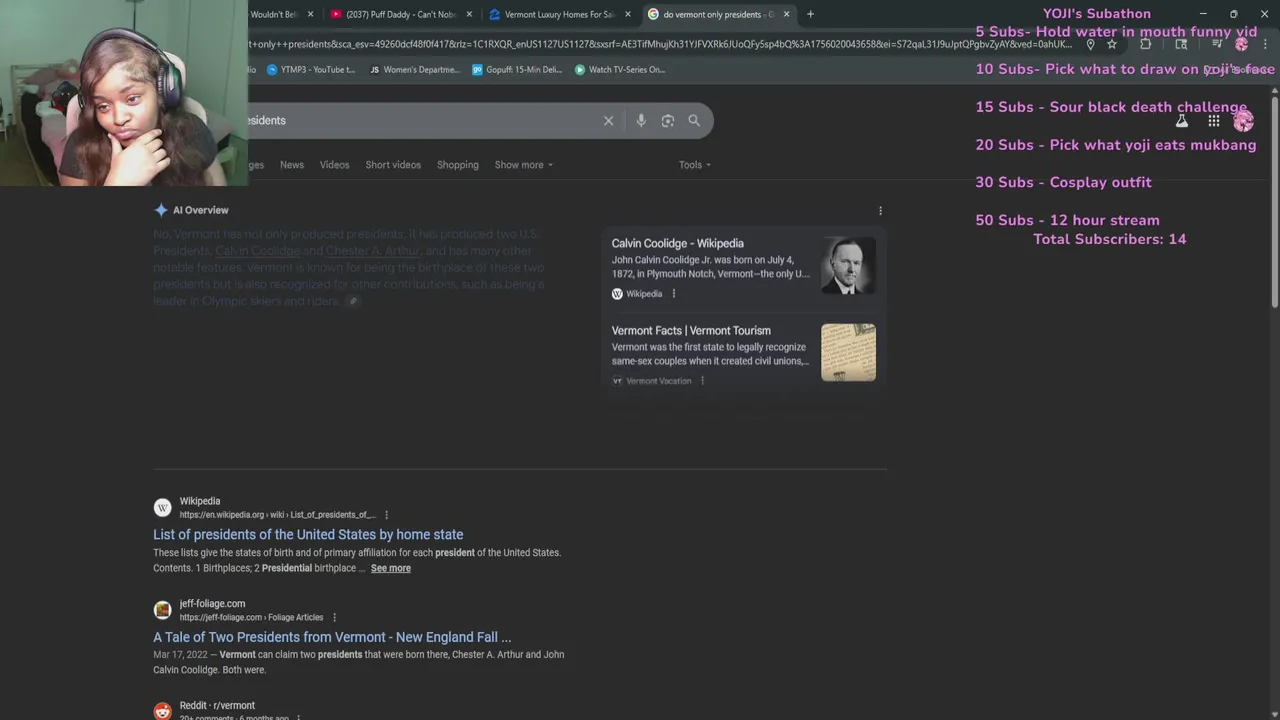Start voice search with microphone icon
Image resolution: width=1280 pixels, height=720 pixels.
[641, 121]
